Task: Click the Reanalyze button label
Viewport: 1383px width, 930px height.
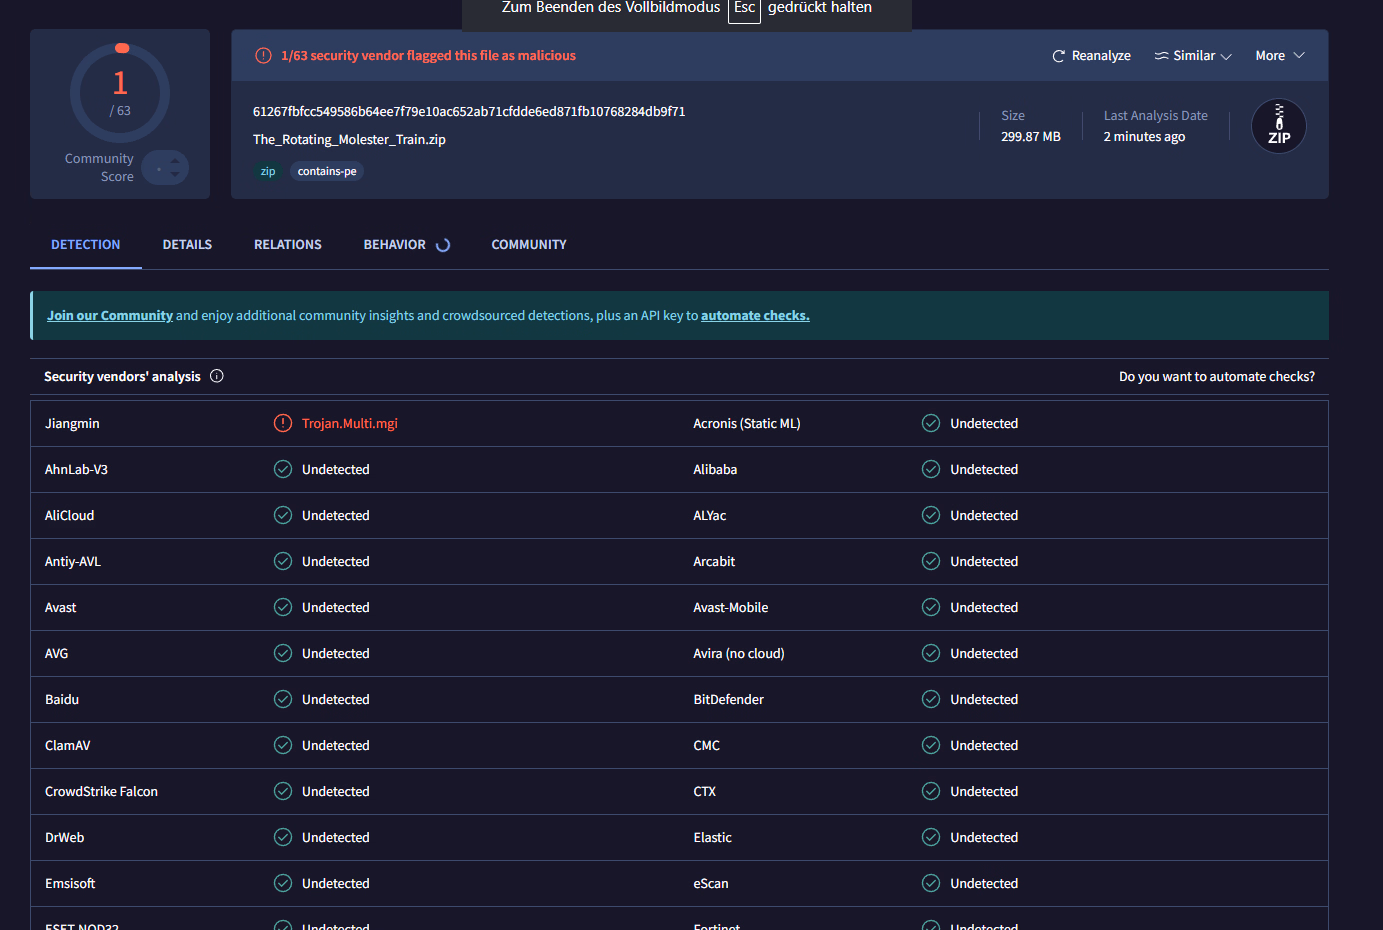Action: click(1101, 56)
